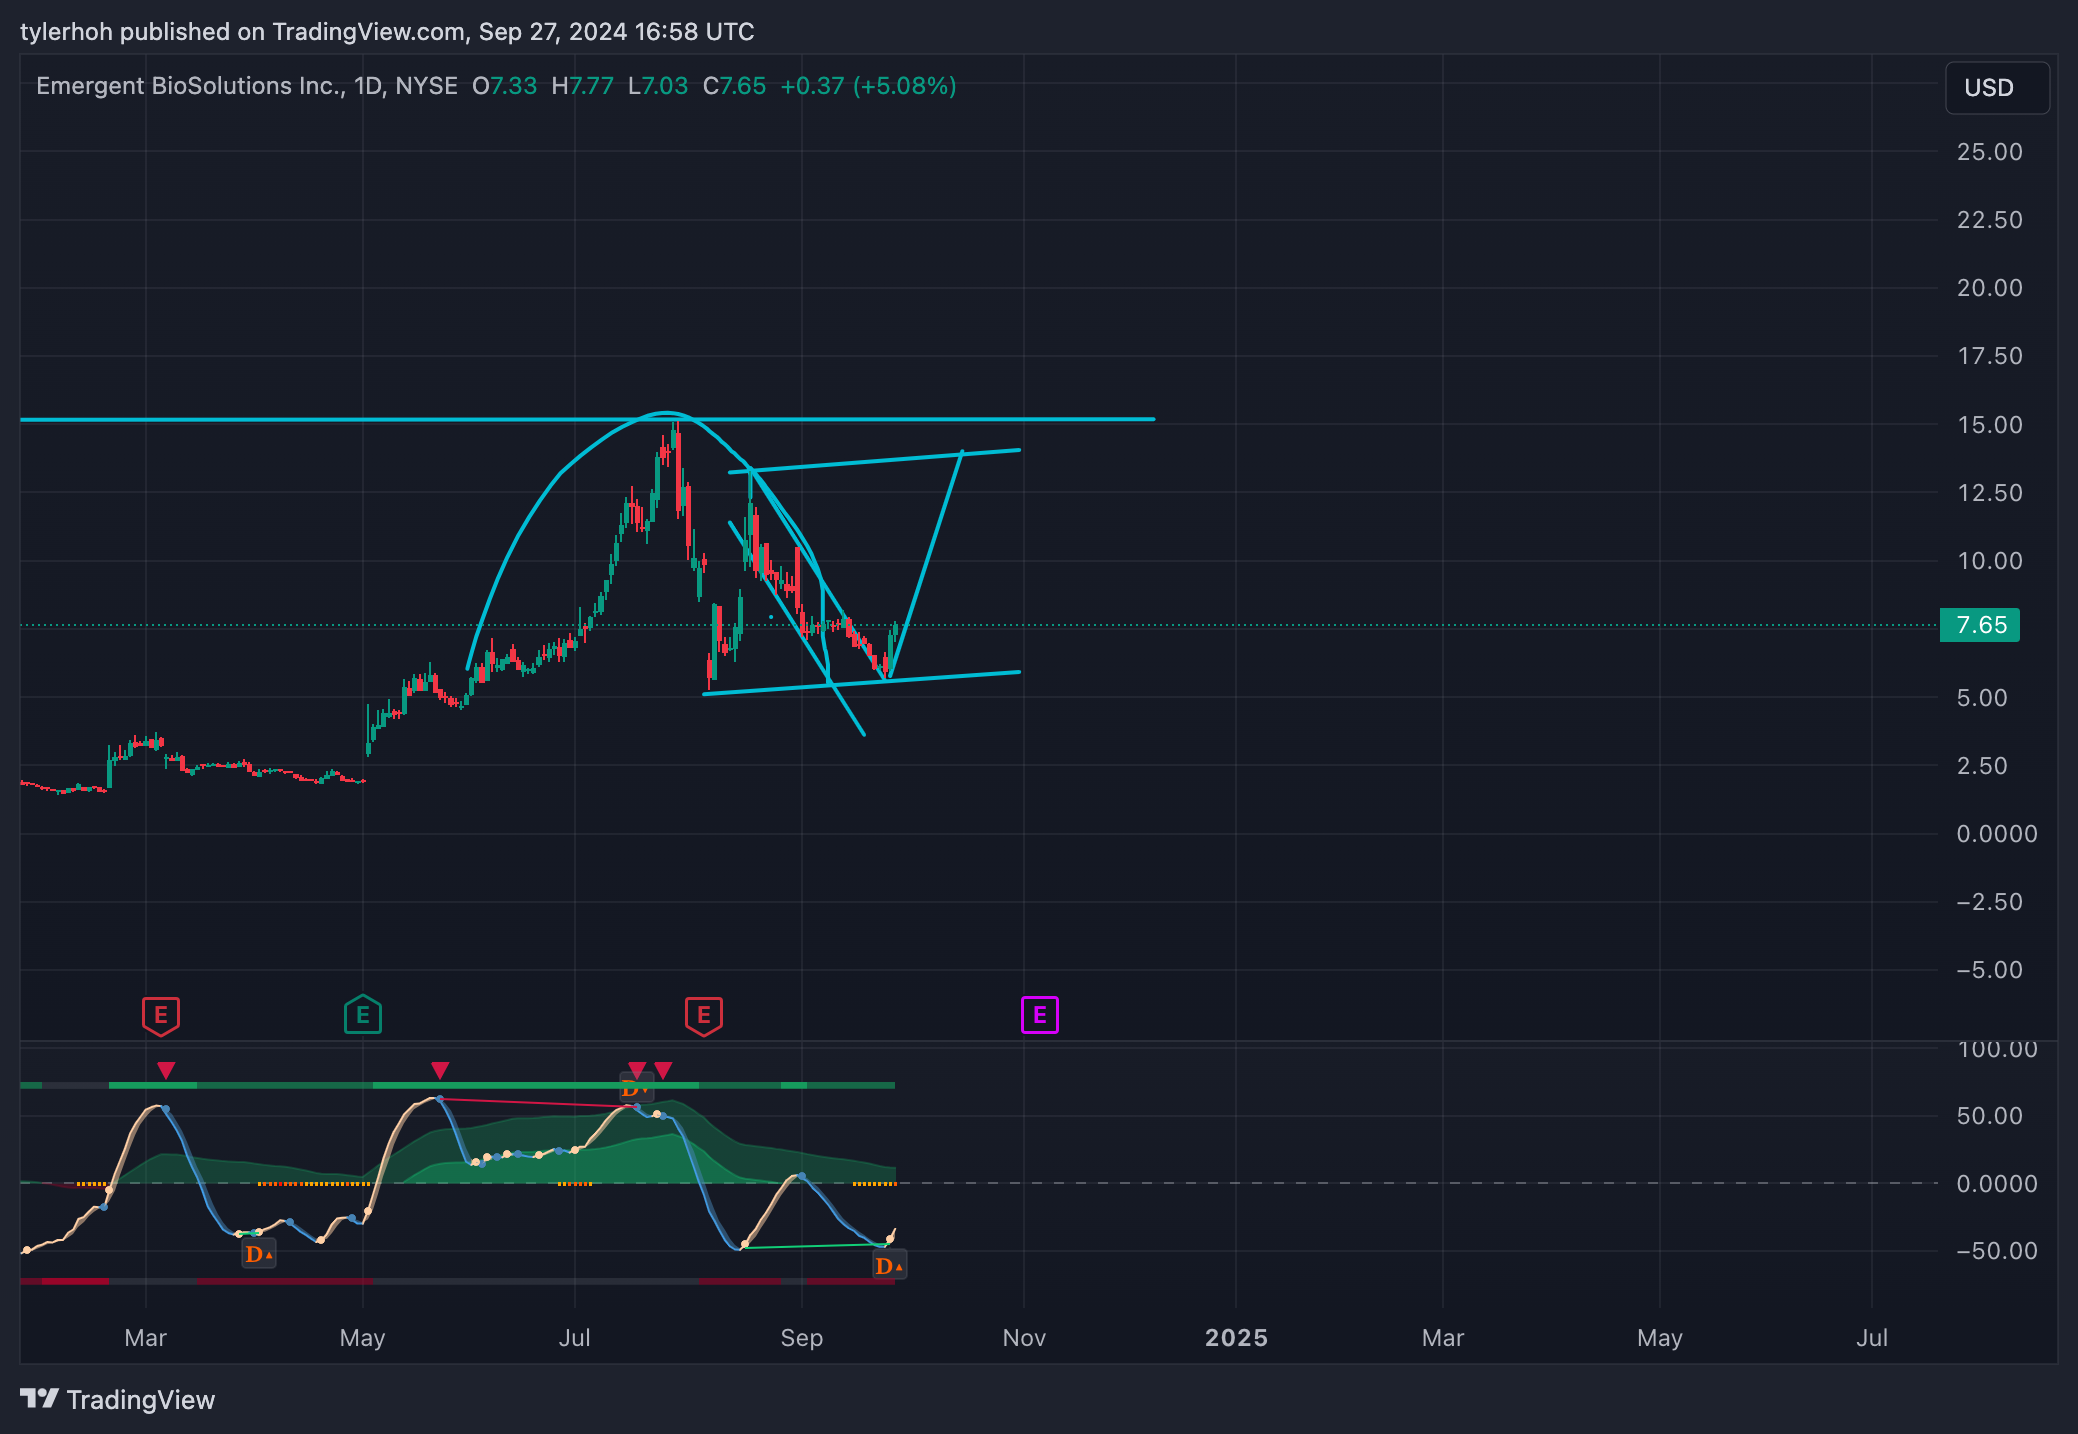Click the red earnings E marker near March
The height and width of the screenshot is (1434, 2078).
point(161,1016)
